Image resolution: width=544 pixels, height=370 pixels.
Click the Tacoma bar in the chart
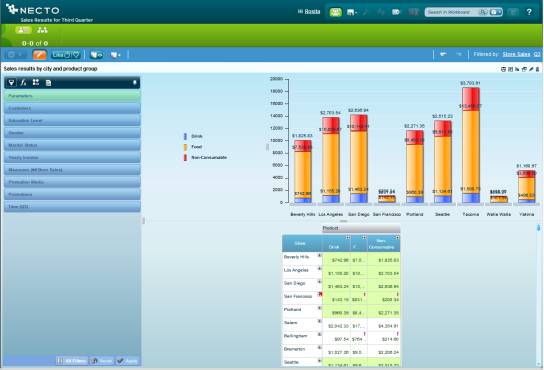(x=471, y=145)
